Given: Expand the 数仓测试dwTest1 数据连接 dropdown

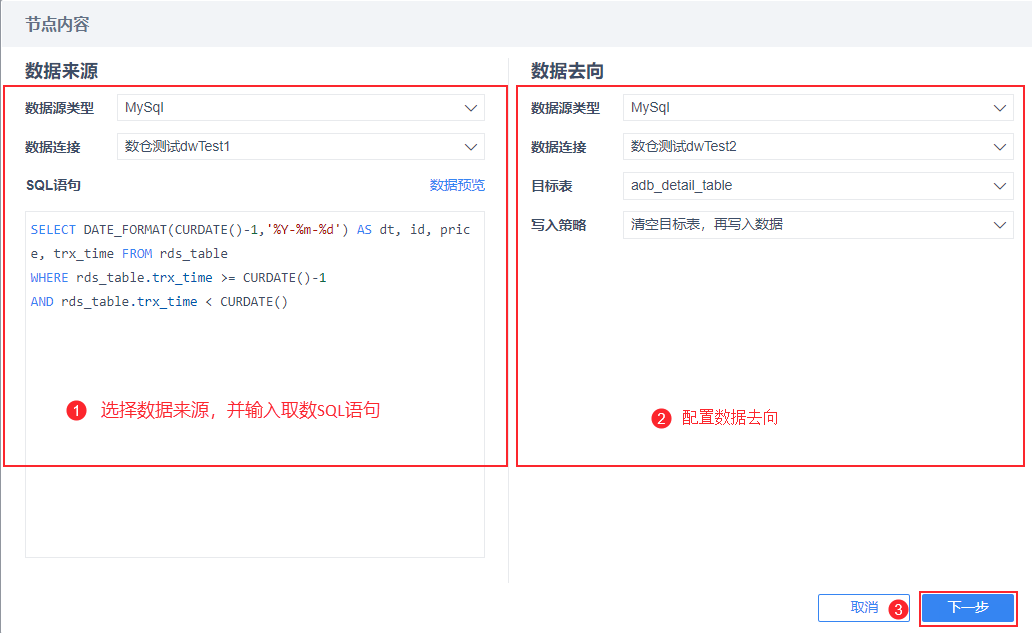Looking at the screenshot, I should click(x=301, y=147).
